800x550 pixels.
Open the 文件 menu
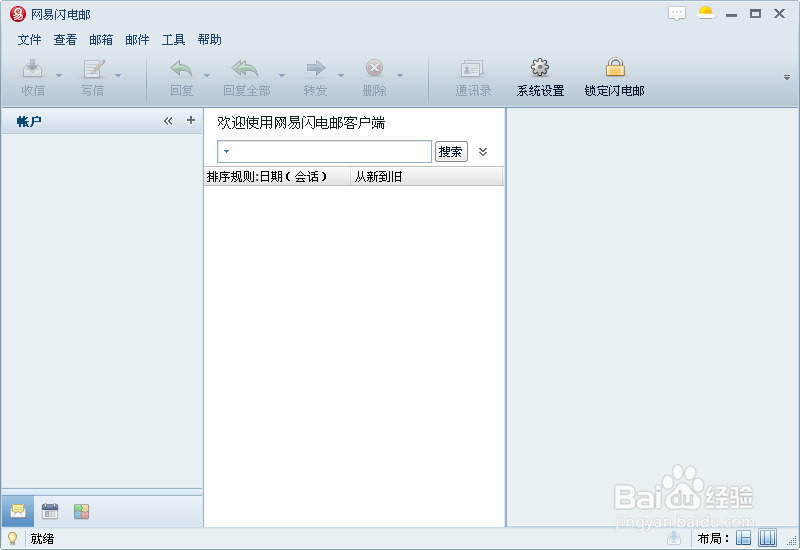pos(29,40)
